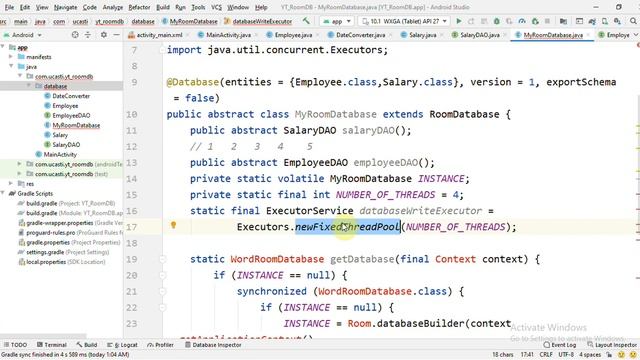Click the yellow light bulb intention icon
Viewport: 640px width, 360px height.
click(x=173, y=224)
